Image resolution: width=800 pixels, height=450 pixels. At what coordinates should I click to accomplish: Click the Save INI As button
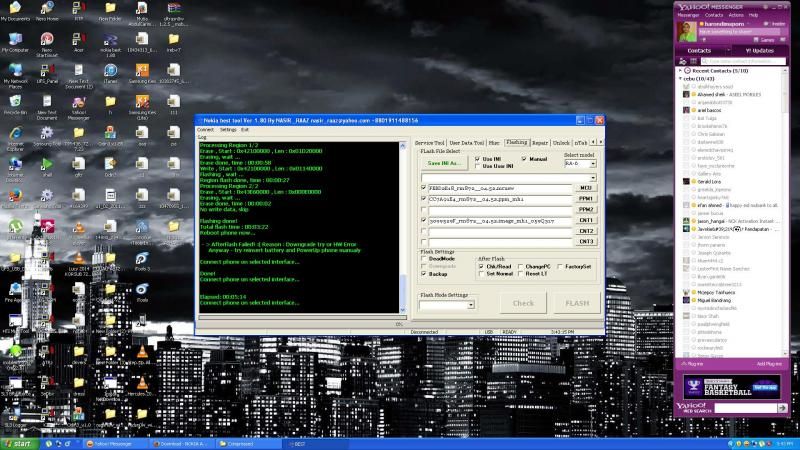444,162
